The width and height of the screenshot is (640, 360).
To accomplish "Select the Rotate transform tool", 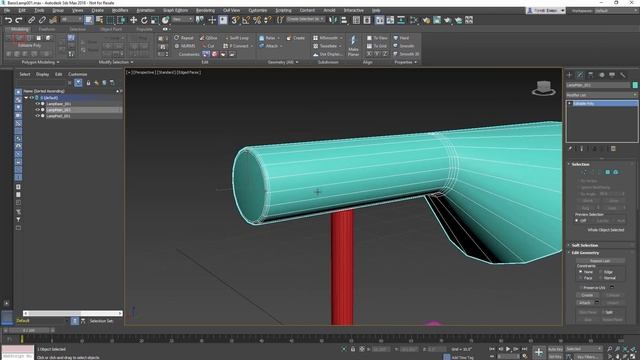I will coord(144,20).
